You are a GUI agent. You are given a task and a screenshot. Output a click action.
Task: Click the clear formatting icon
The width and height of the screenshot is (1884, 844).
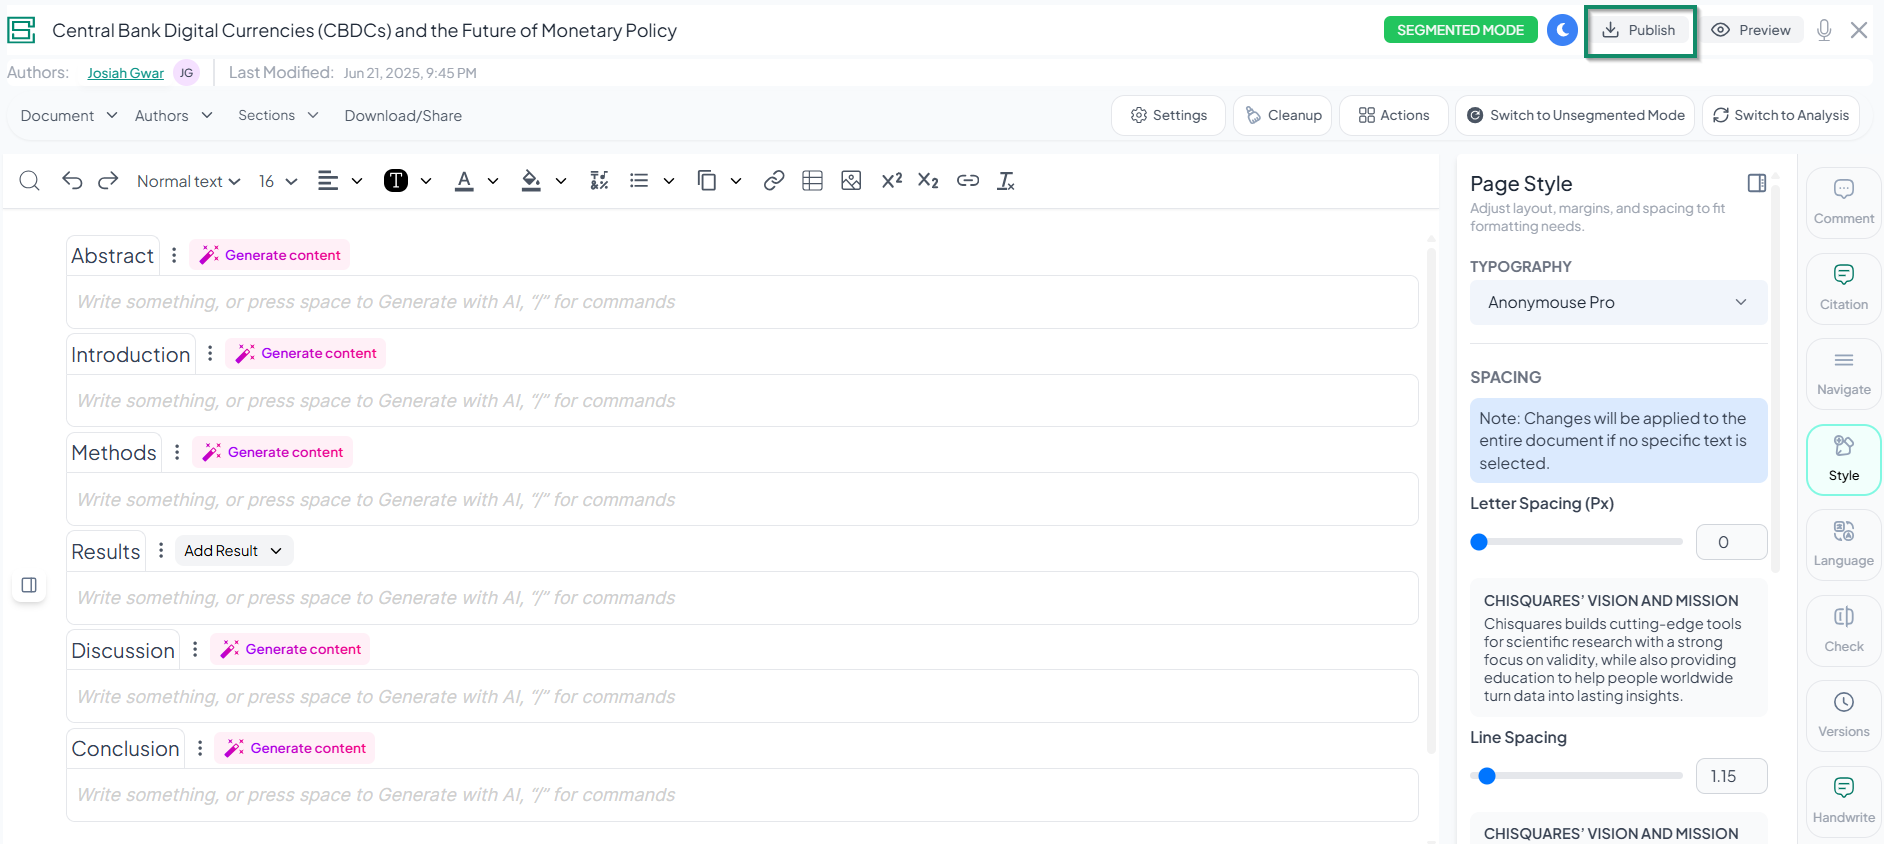[x=1006, y=181]
